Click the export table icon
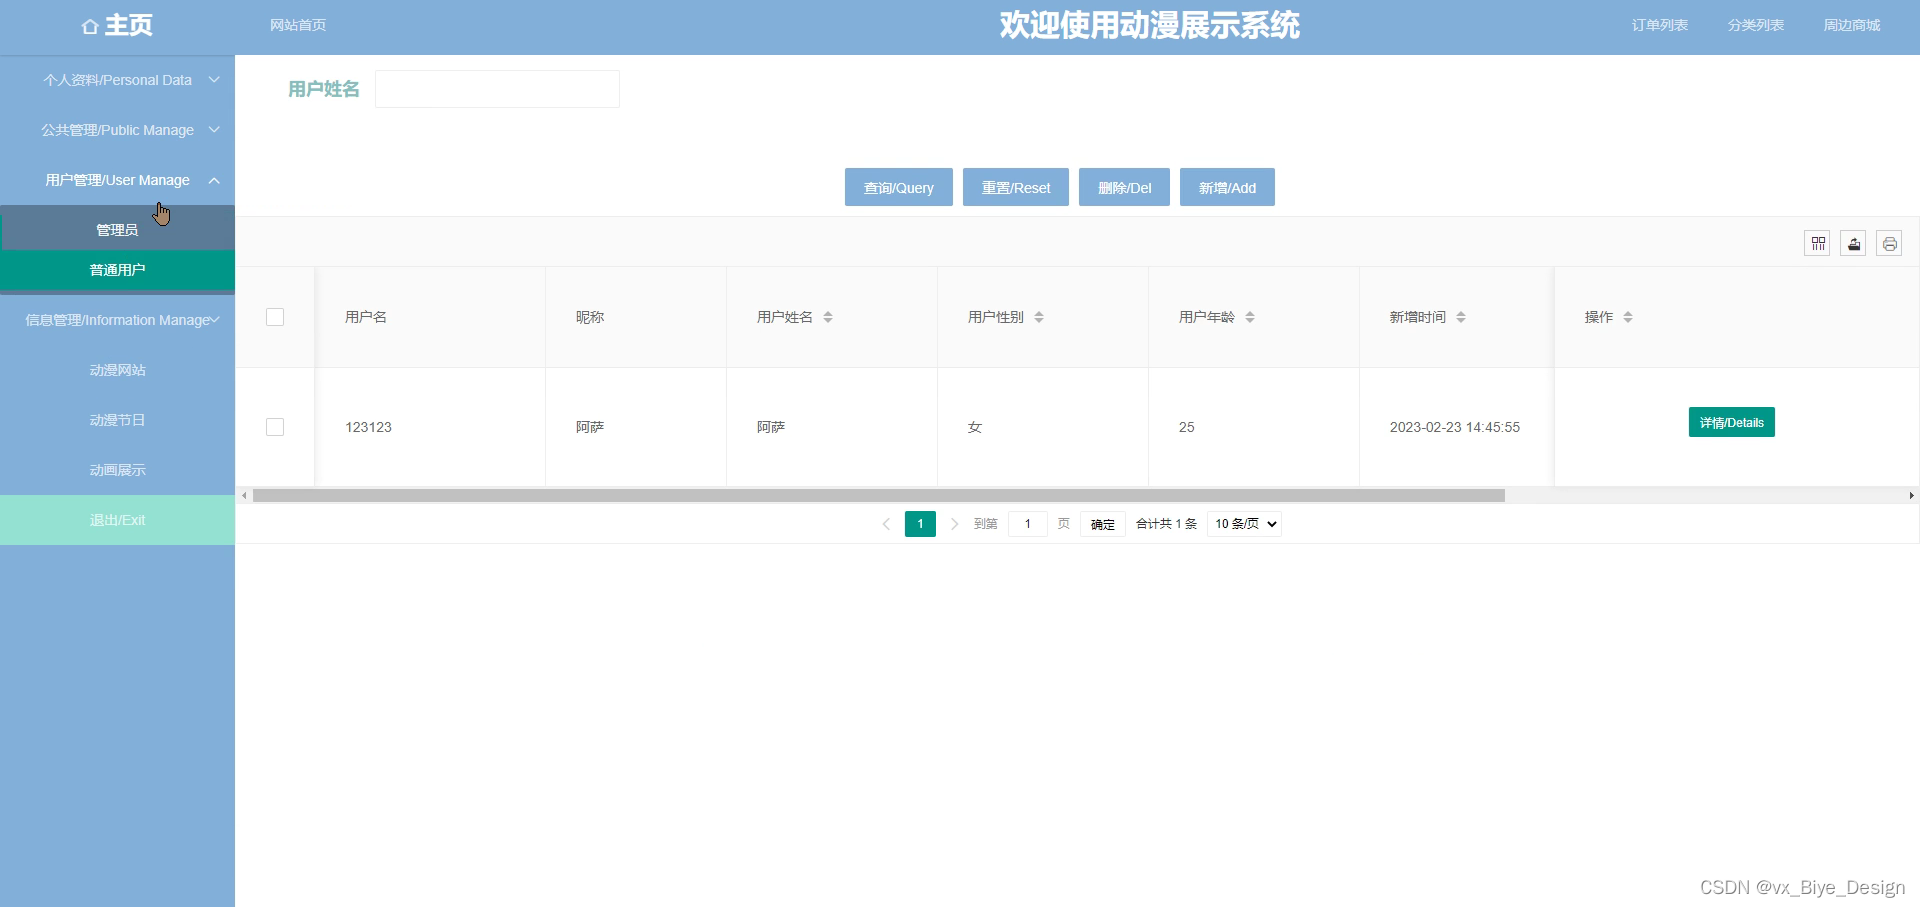 coord(1854,244)
